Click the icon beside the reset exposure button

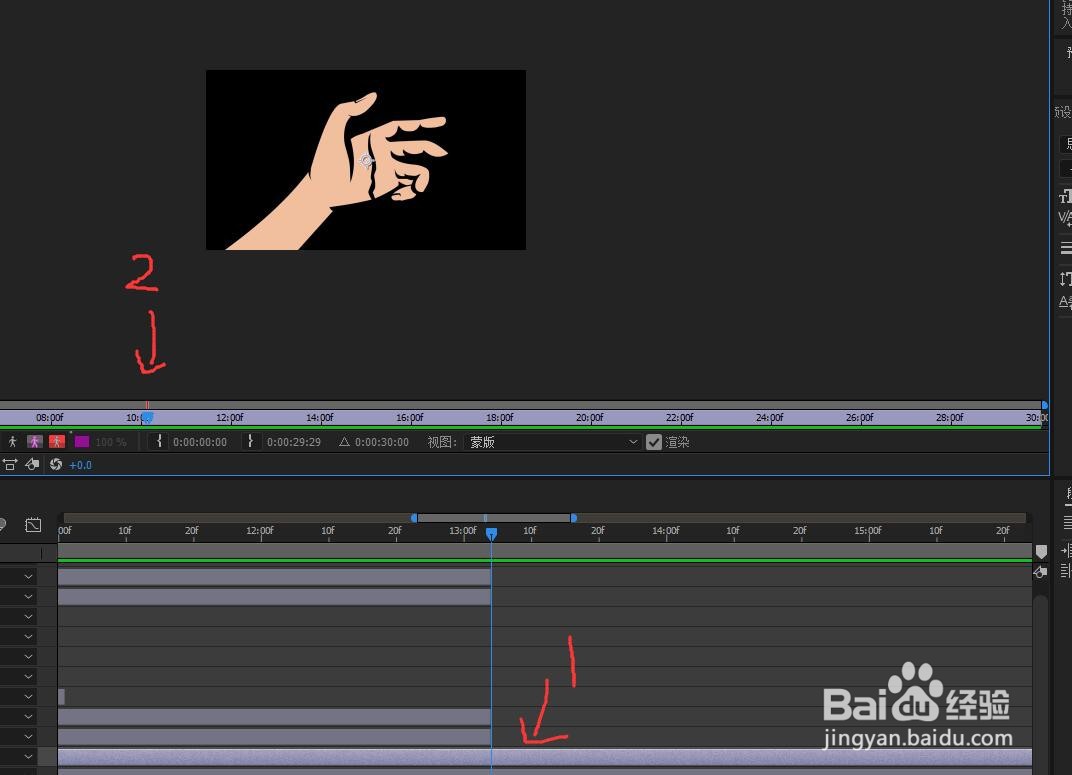coord(32,465)
